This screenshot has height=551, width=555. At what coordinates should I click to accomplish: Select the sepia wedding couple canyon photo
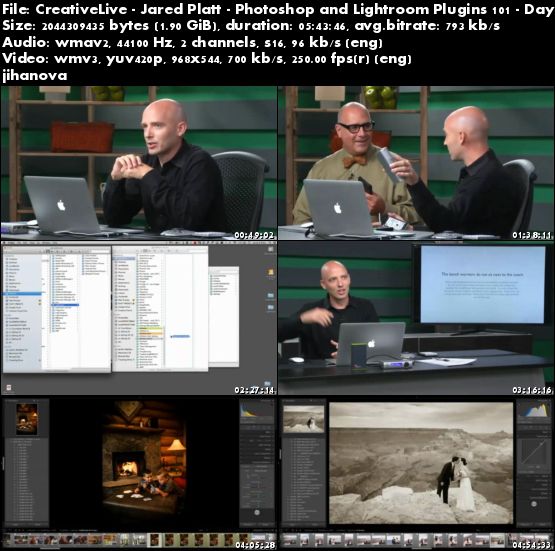(x=421, y=463)
